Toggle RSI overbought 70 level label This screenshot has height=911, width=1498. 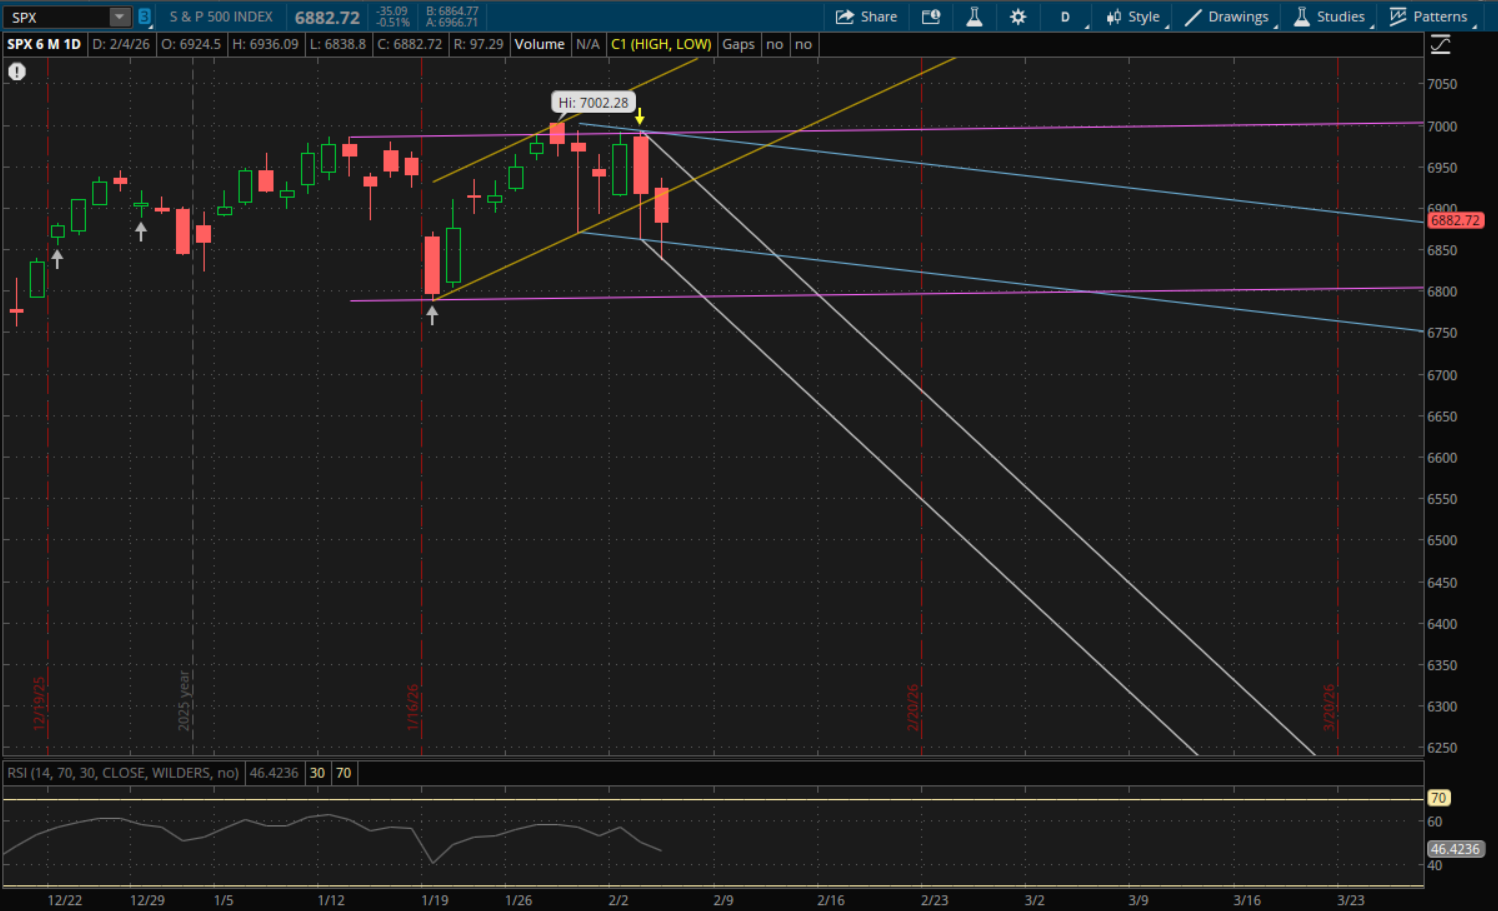coord(344,773)
